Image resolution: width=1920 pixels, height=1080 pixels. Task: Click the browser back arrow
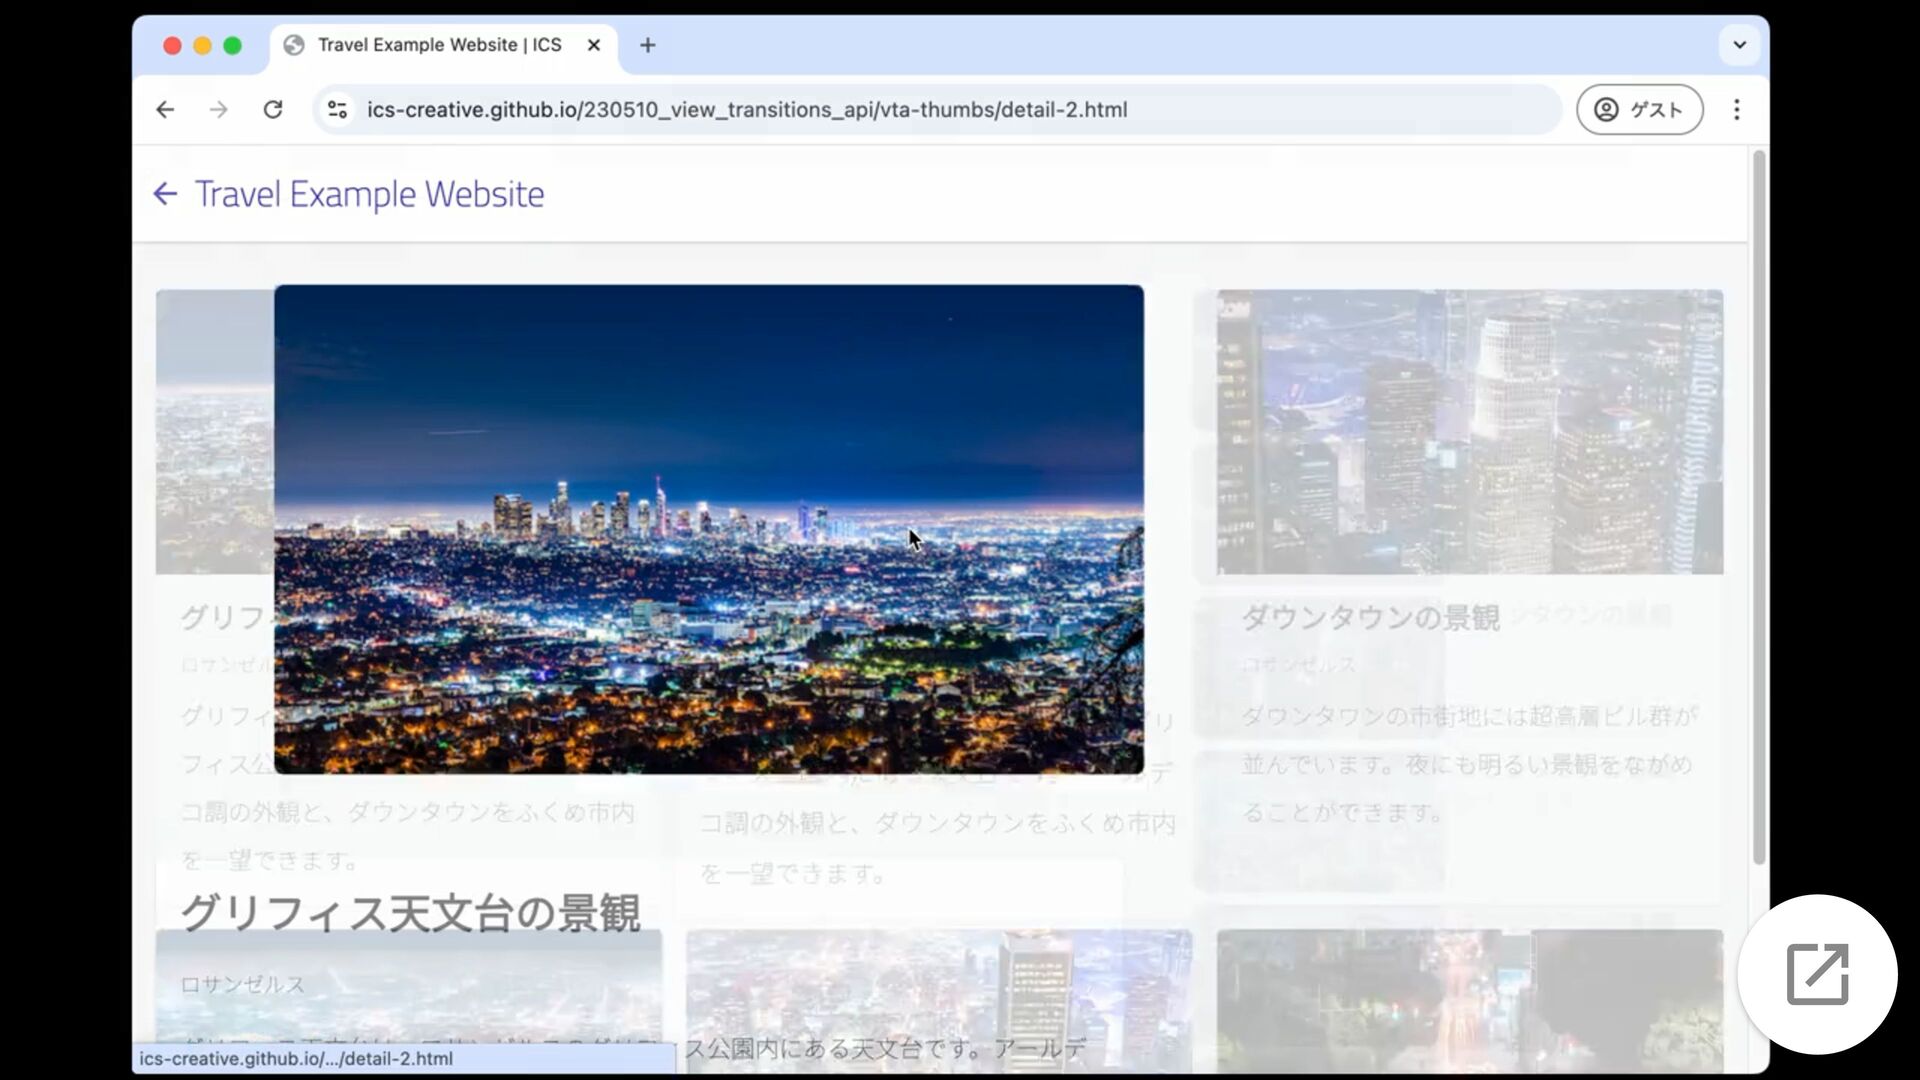point(165,110)
